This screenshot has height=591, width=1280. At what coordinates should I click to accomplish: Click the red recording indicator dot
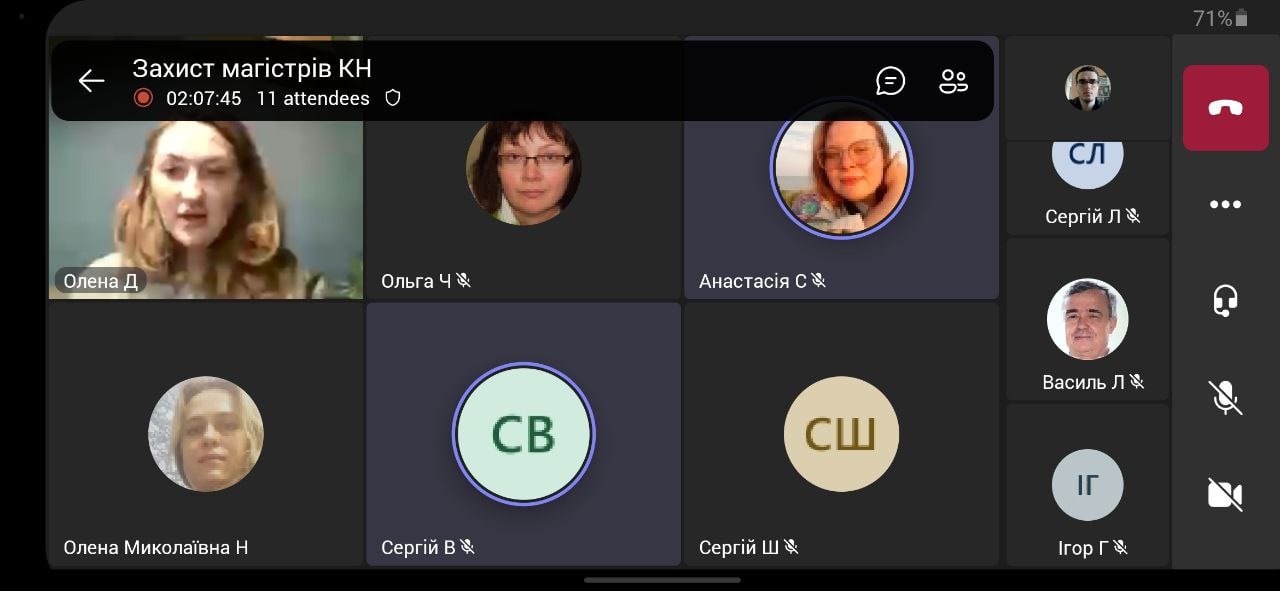click(x=143, y=98)
